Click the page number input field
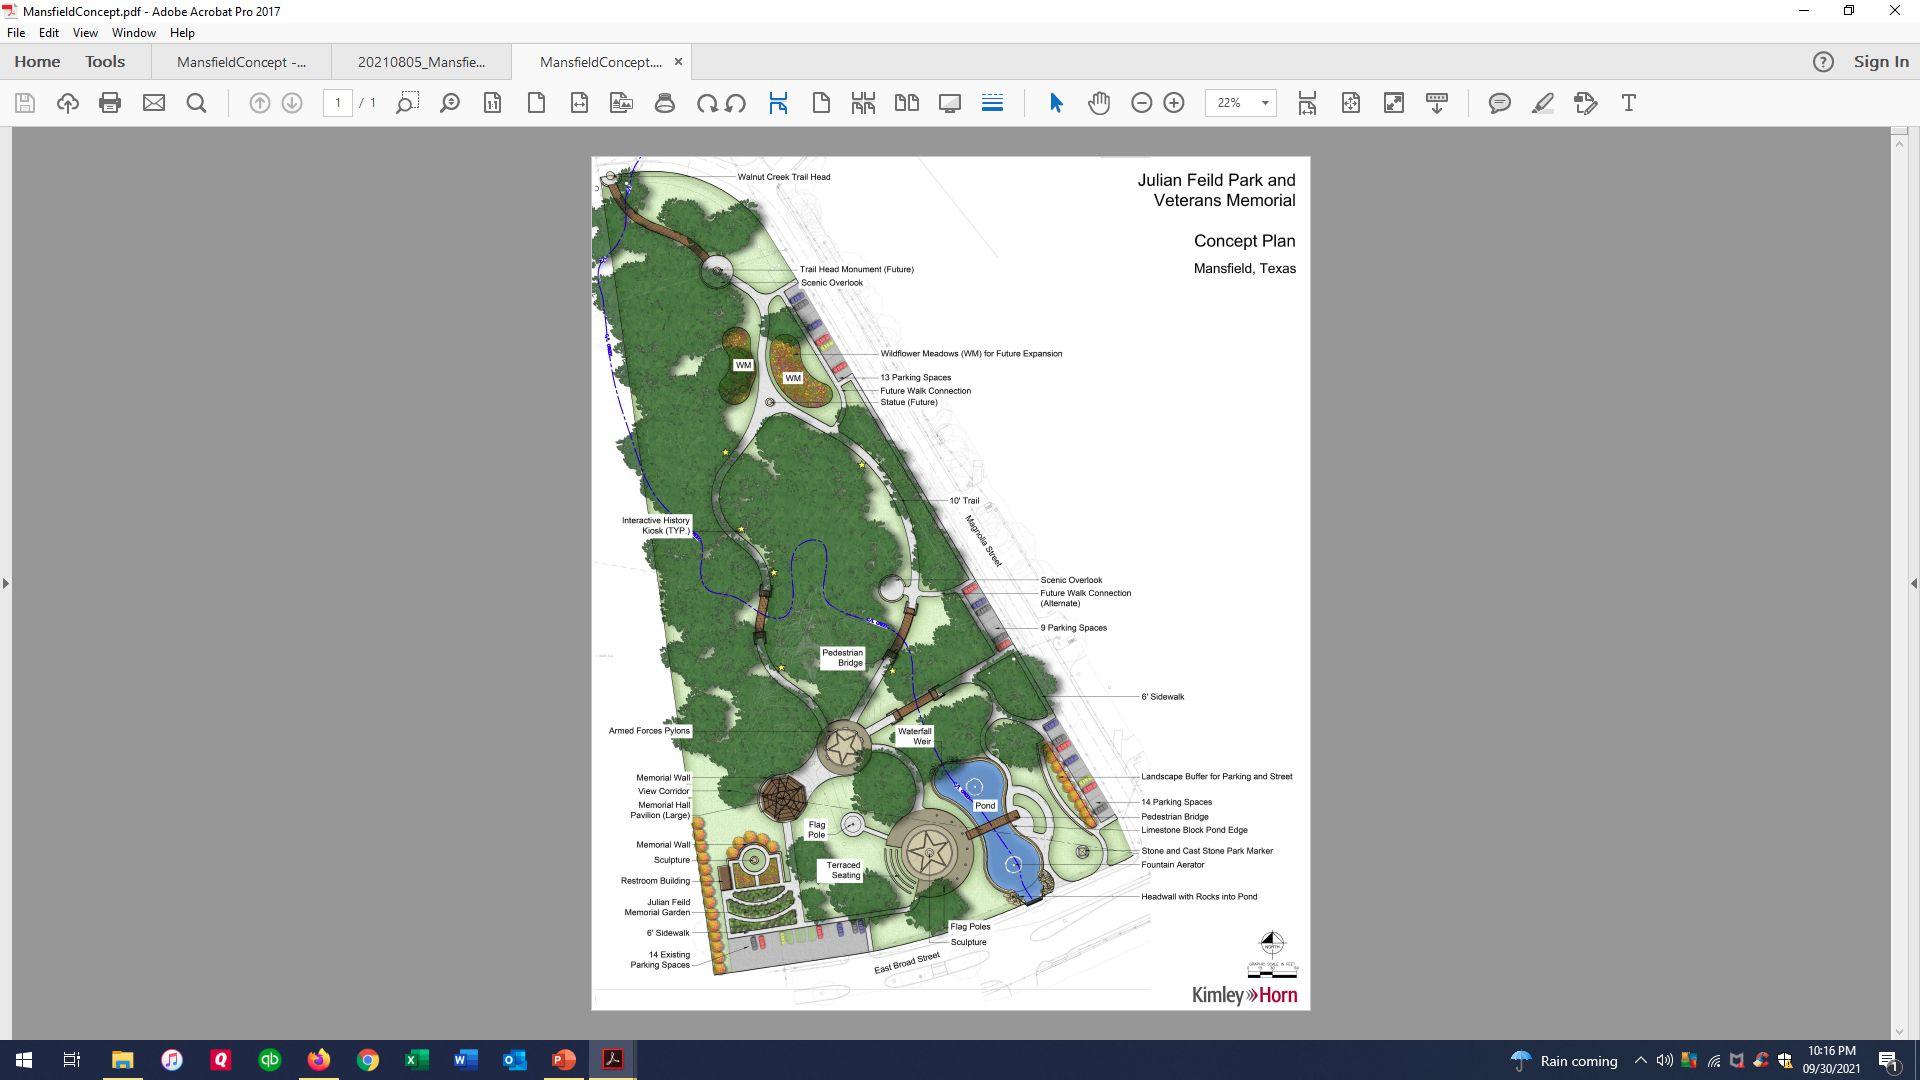 (338, 103)
